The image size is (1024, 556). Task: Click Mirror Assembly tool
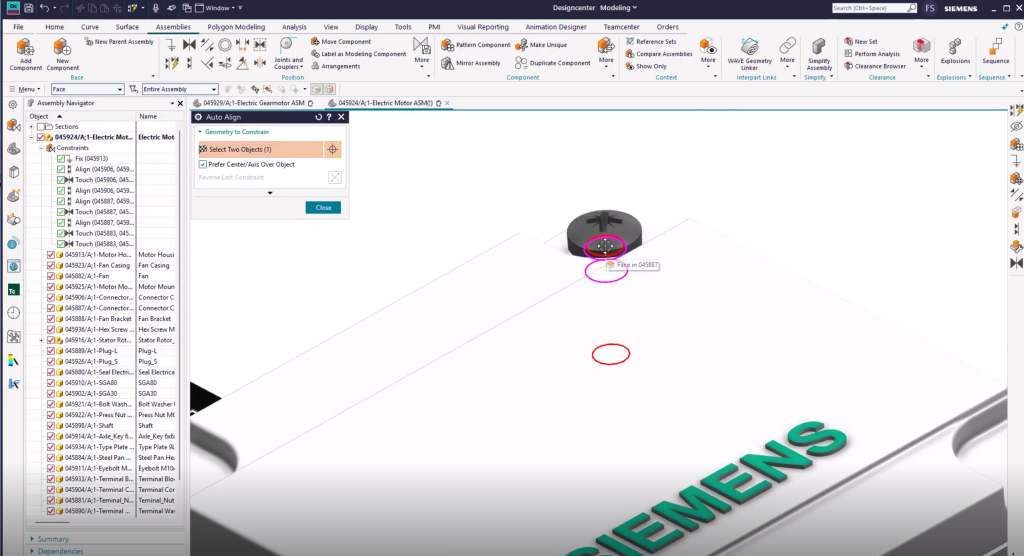pyautogui.click(x=471, y=63)
